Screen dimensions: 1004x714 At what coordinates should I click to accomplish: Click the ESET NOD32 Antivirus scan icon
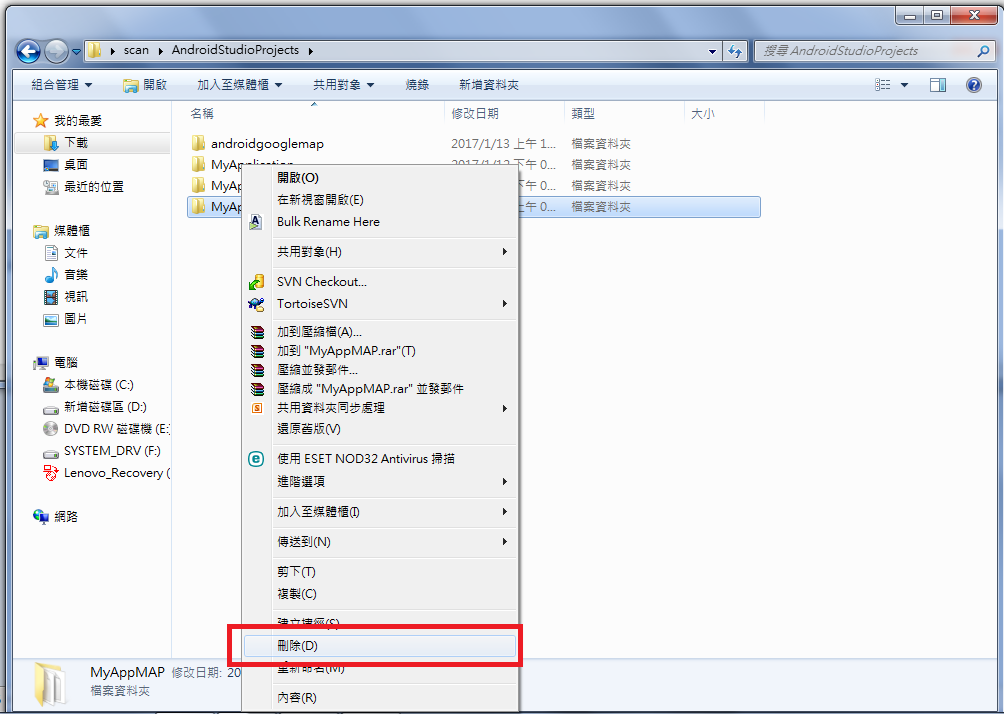click(256, 458)
